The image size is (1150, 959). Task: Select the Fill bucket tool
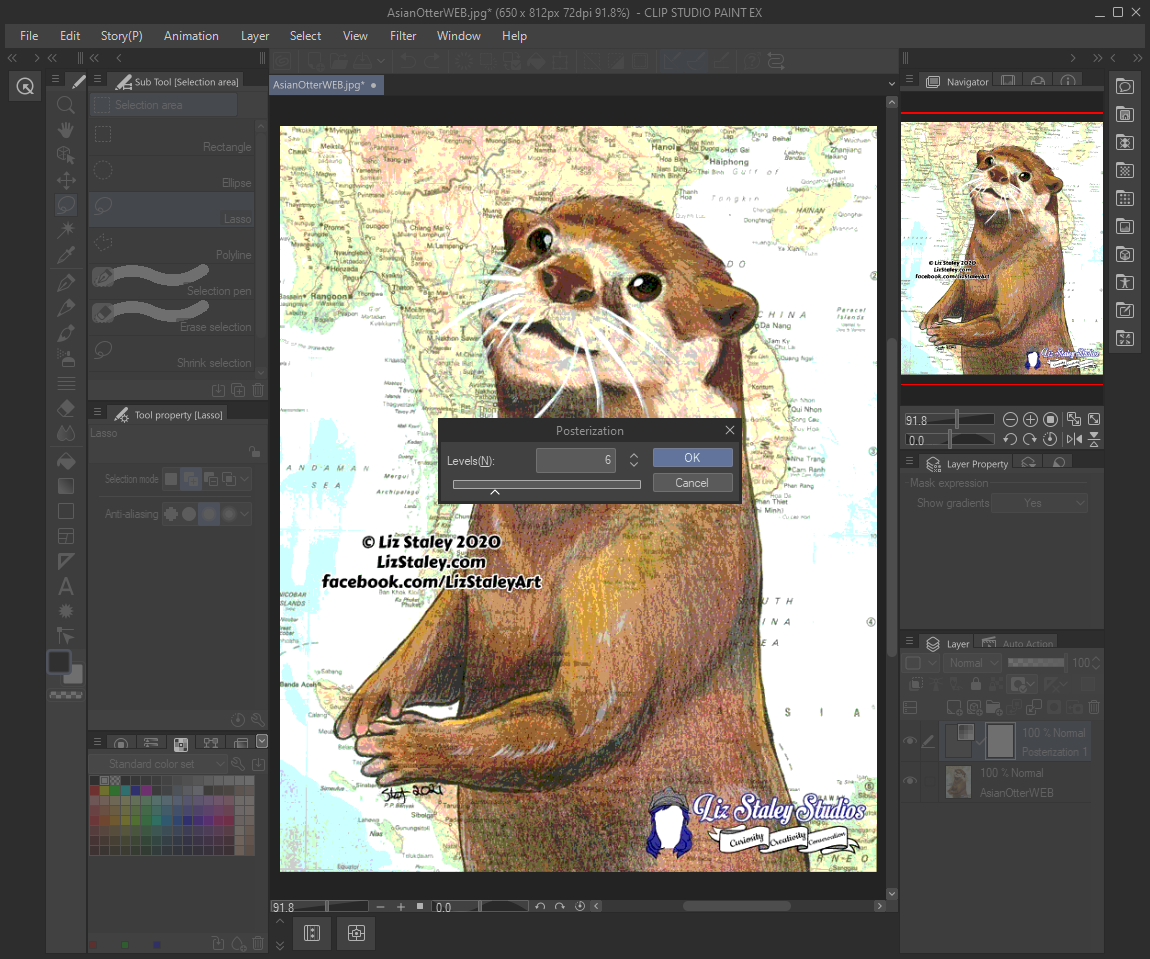click(x=66, y=461)
